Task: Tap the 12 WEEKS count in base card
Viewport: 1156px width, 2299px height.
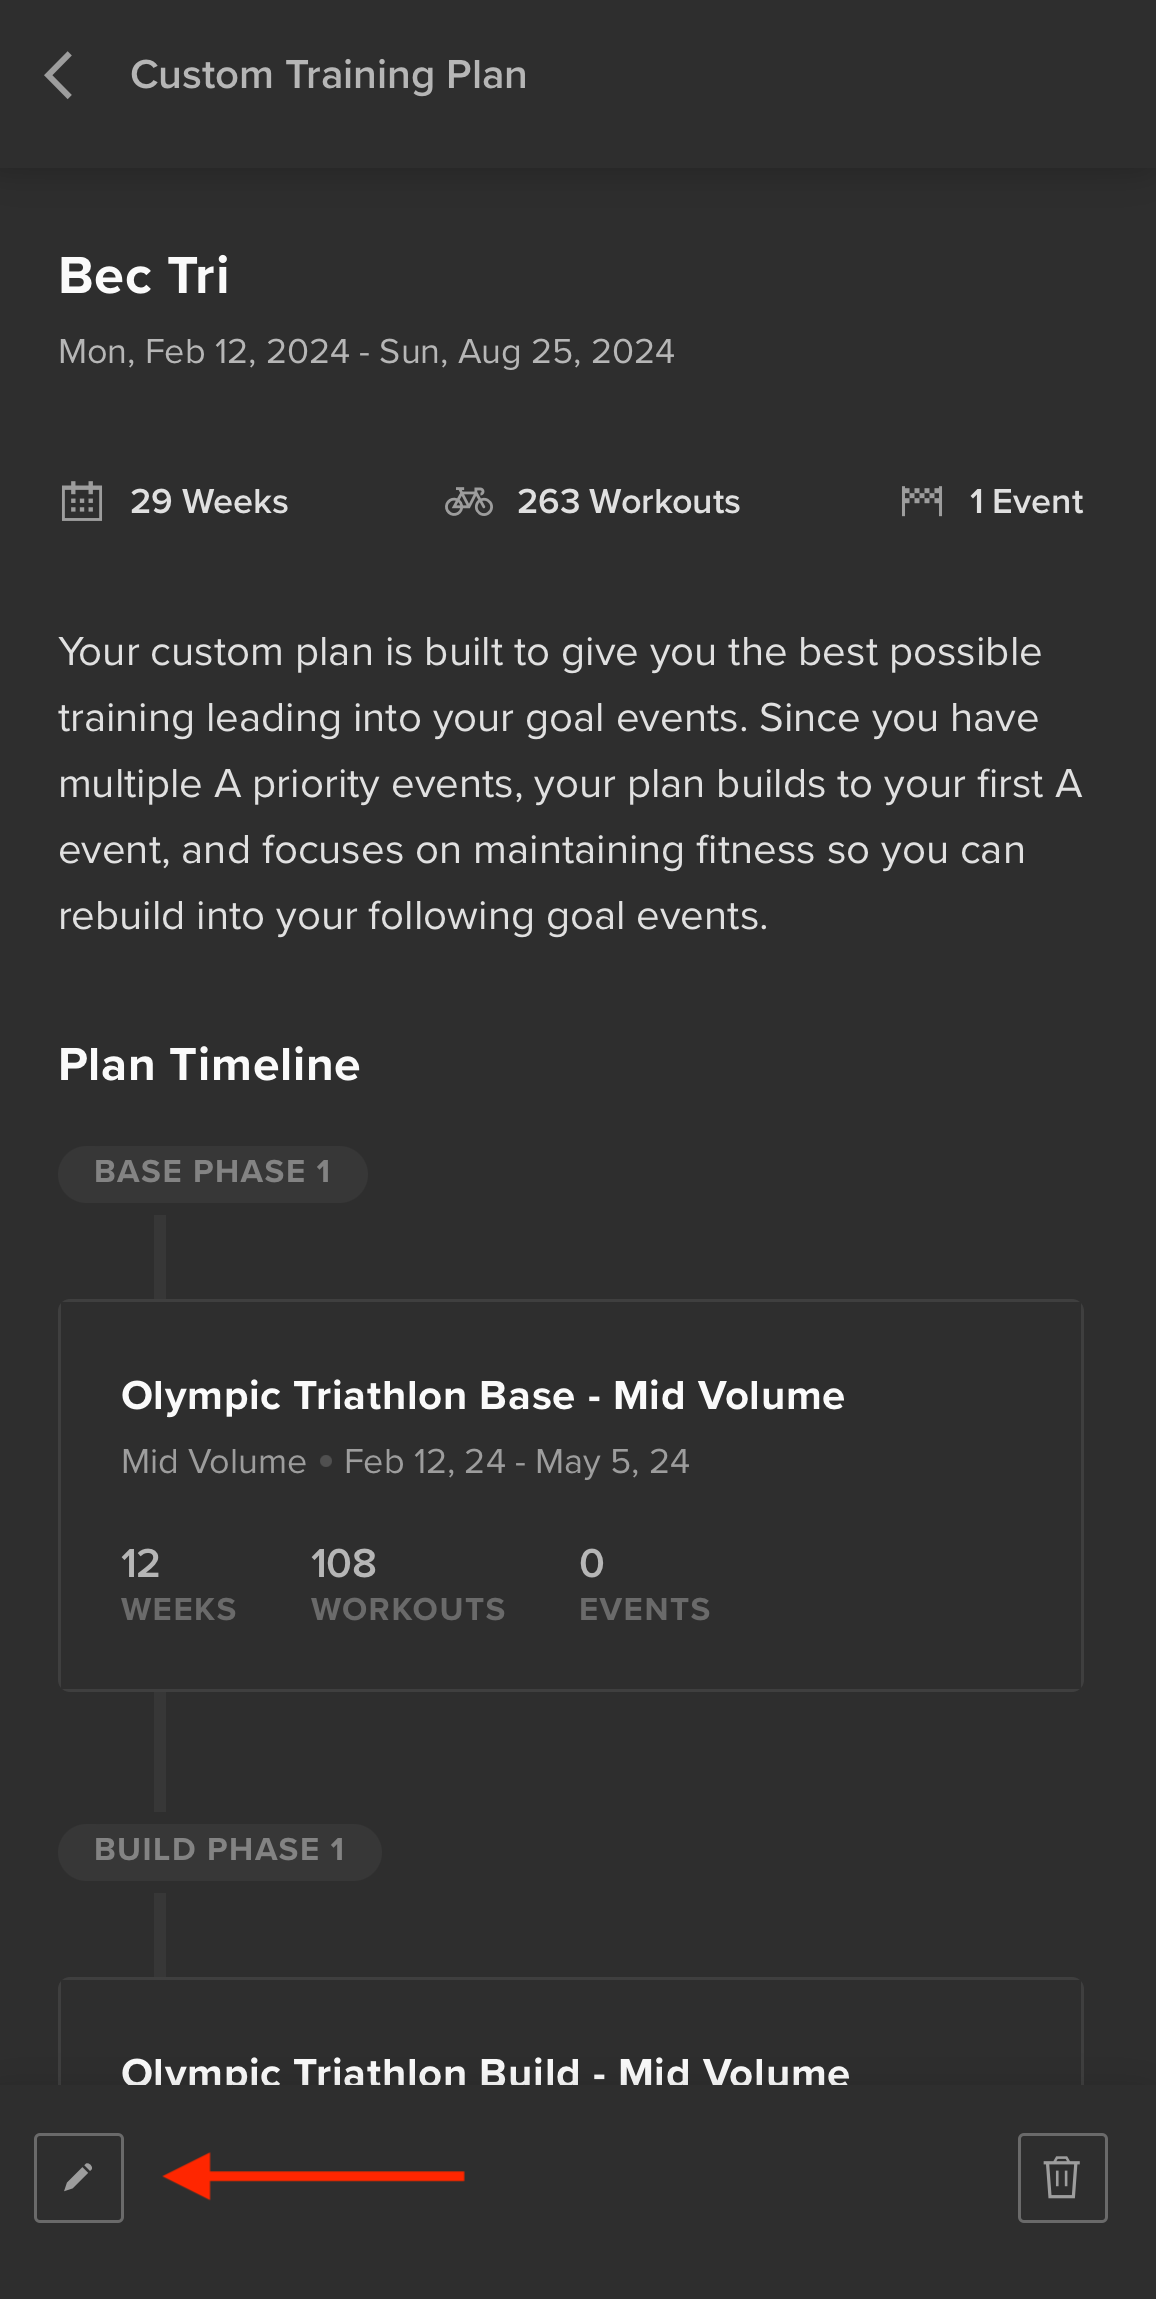Action: pyautogui.click(x=178, y=1584)
